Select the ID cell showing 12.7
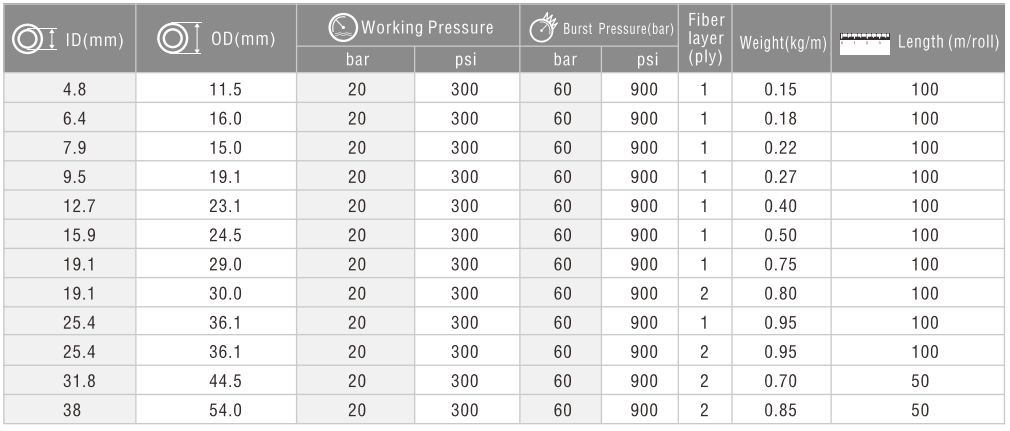 pos(70,206)
